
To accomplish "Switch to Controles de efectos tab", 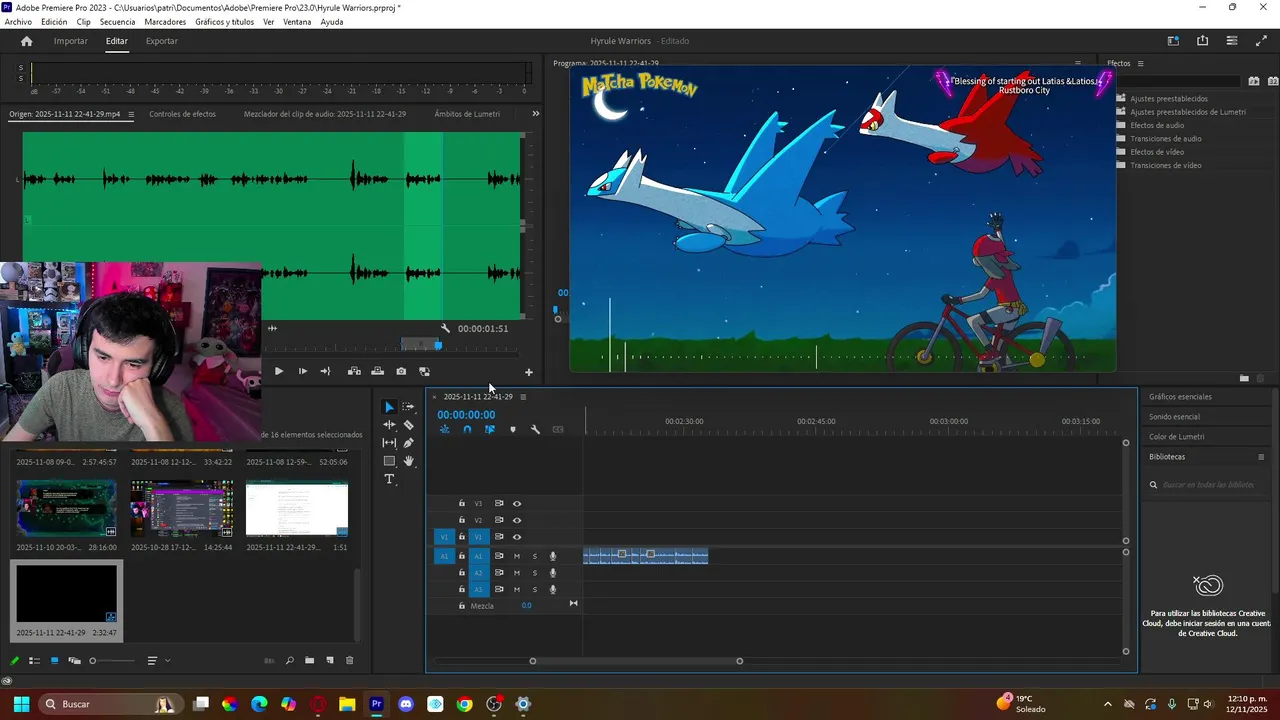I will [182, 114].
